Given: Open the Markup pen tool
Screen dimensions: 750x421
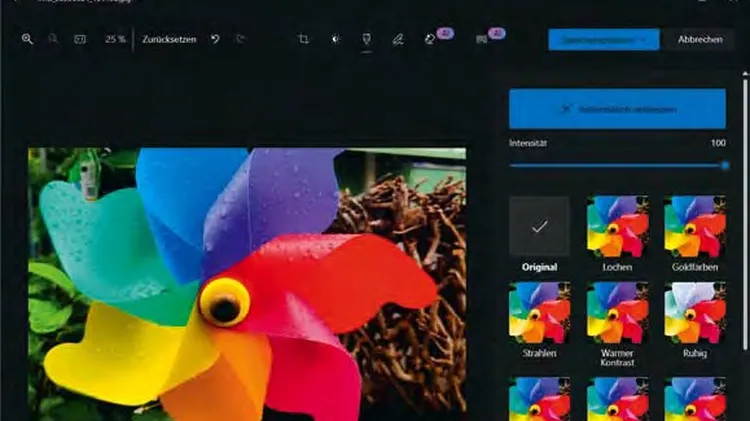Looking at the screenshot, I should pyautogui.click(x=398, y=39).
